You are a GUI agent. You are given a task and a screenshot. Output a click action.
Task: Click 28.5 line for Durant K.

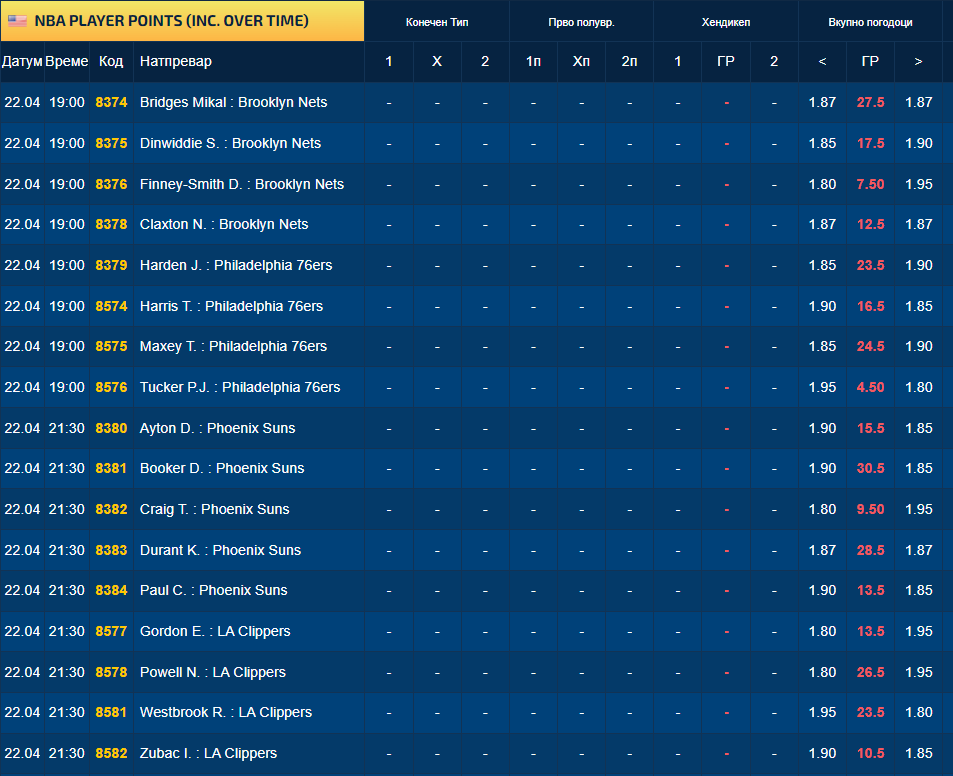click(870, 549)
